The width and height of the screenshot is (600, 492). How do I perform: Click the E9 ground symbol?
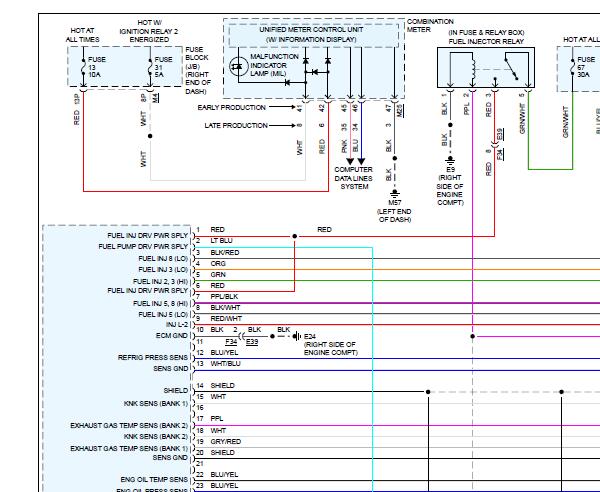point(450,159)
